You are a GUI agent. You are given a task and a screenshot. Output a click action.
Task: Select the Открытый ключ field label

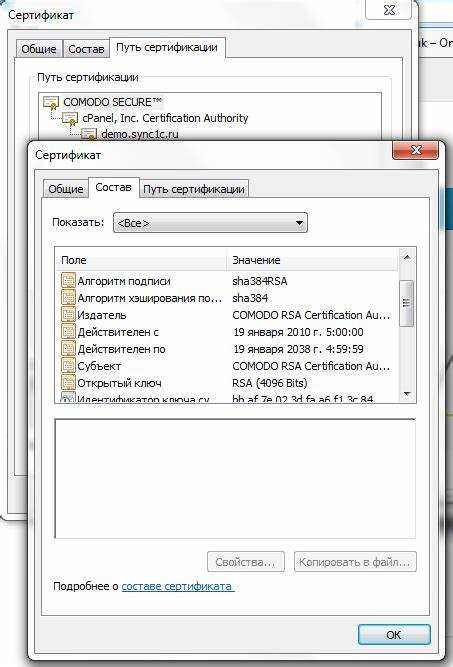[120, 383]
